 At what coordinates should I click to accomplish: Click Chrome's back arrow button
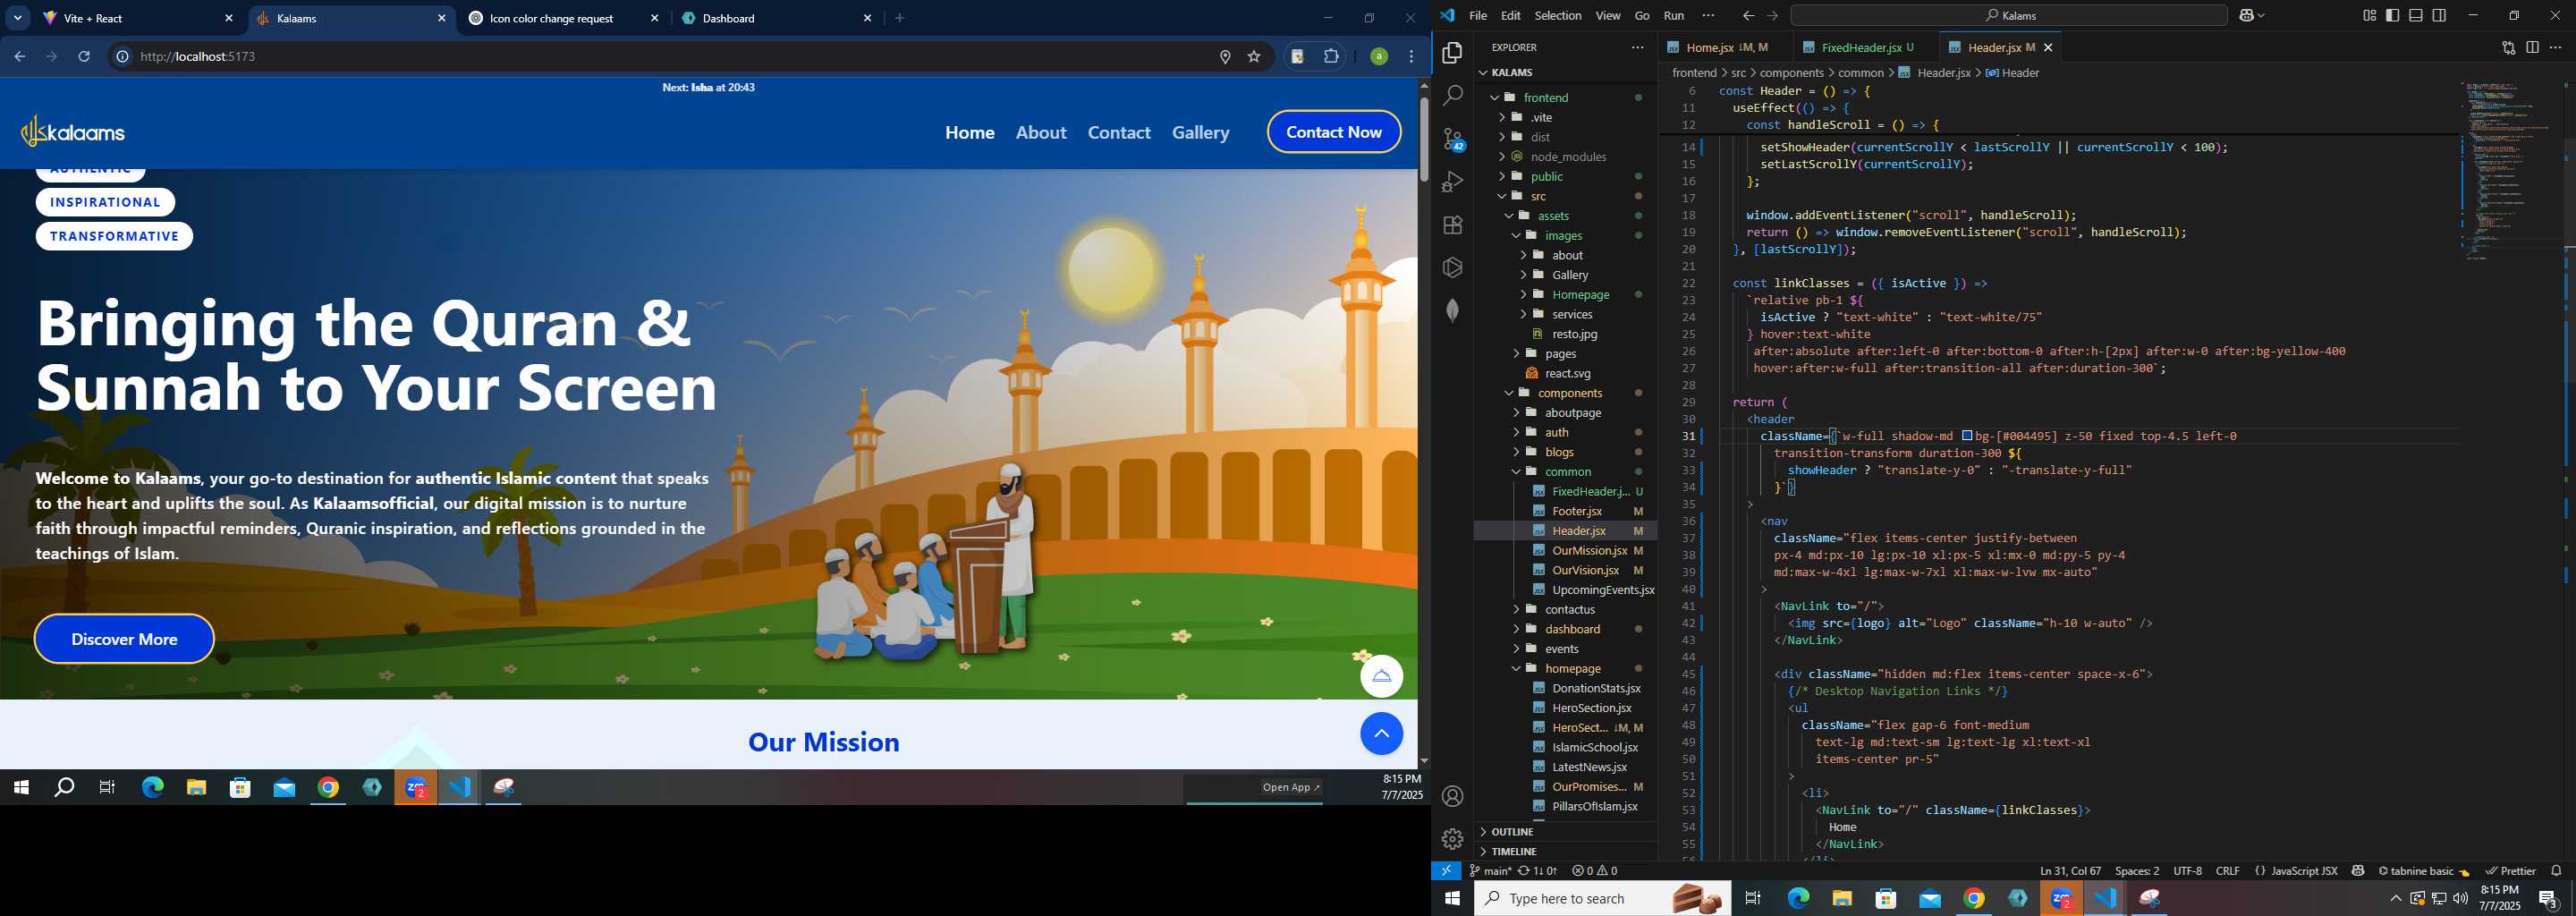[20, 57]
